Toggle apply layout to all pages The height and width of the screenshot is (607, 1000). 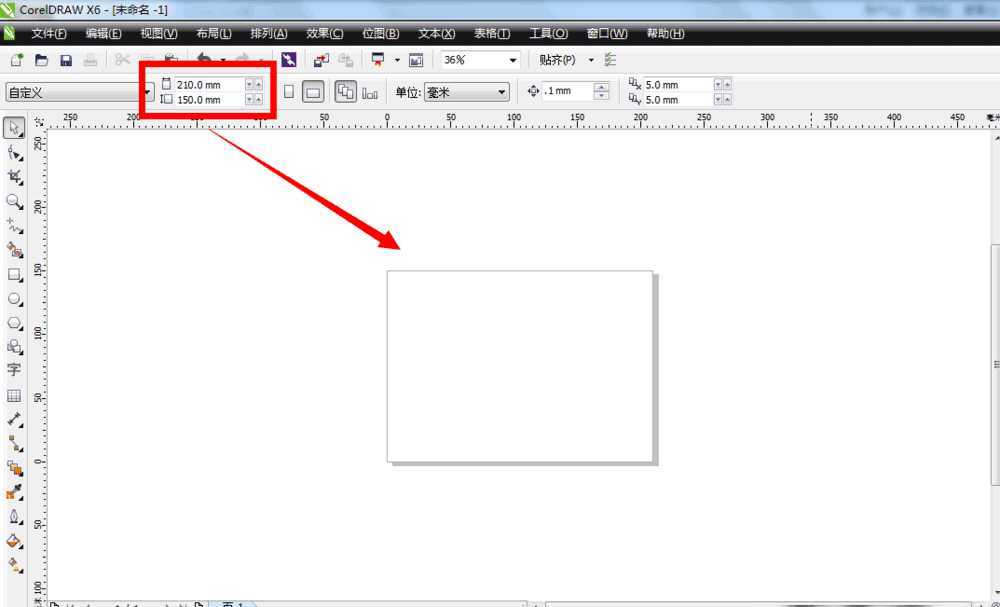[345, 92]
